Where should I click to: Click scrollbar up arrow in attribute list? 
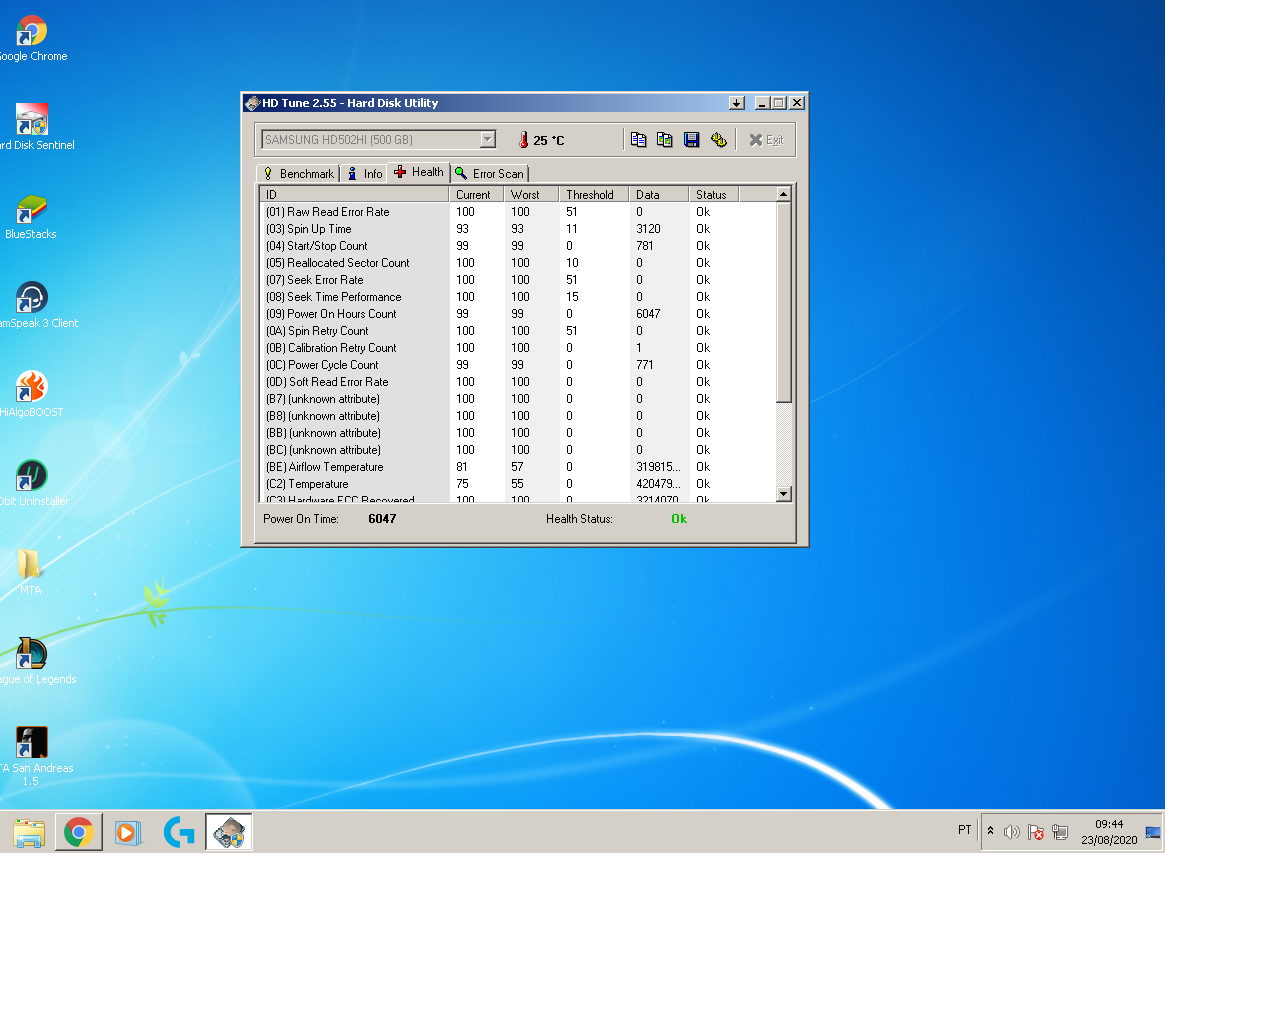point(784,194)
